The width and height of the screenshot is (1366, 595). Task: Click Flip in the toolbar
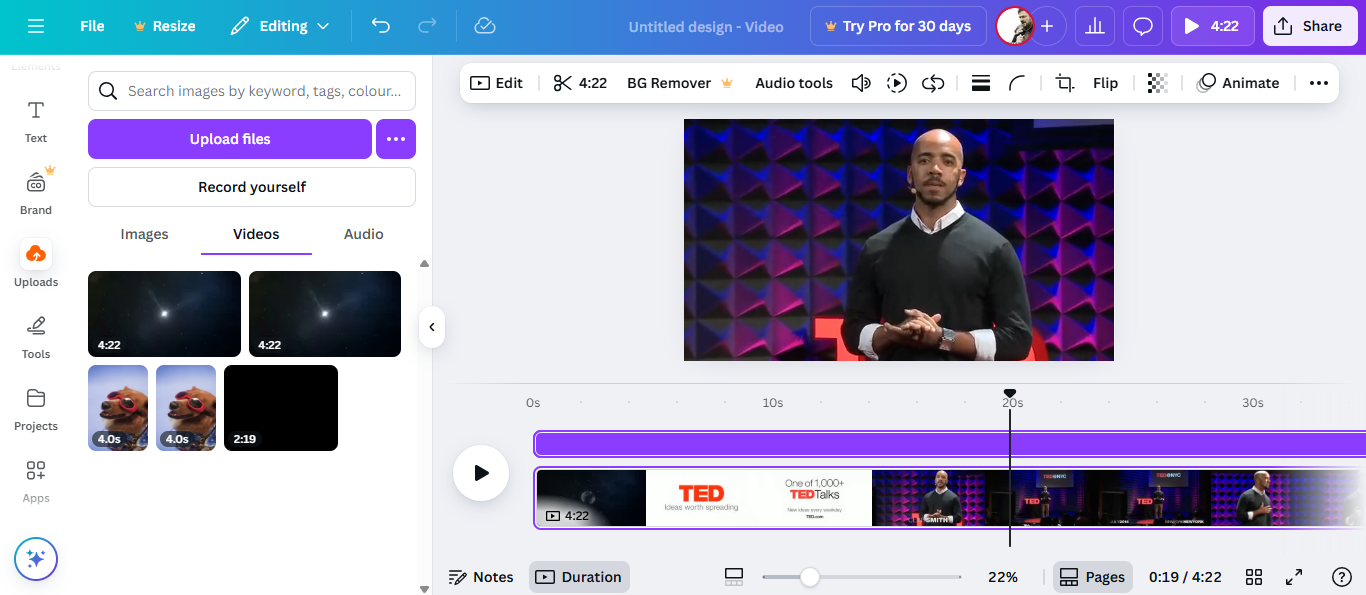point(1105,83)
